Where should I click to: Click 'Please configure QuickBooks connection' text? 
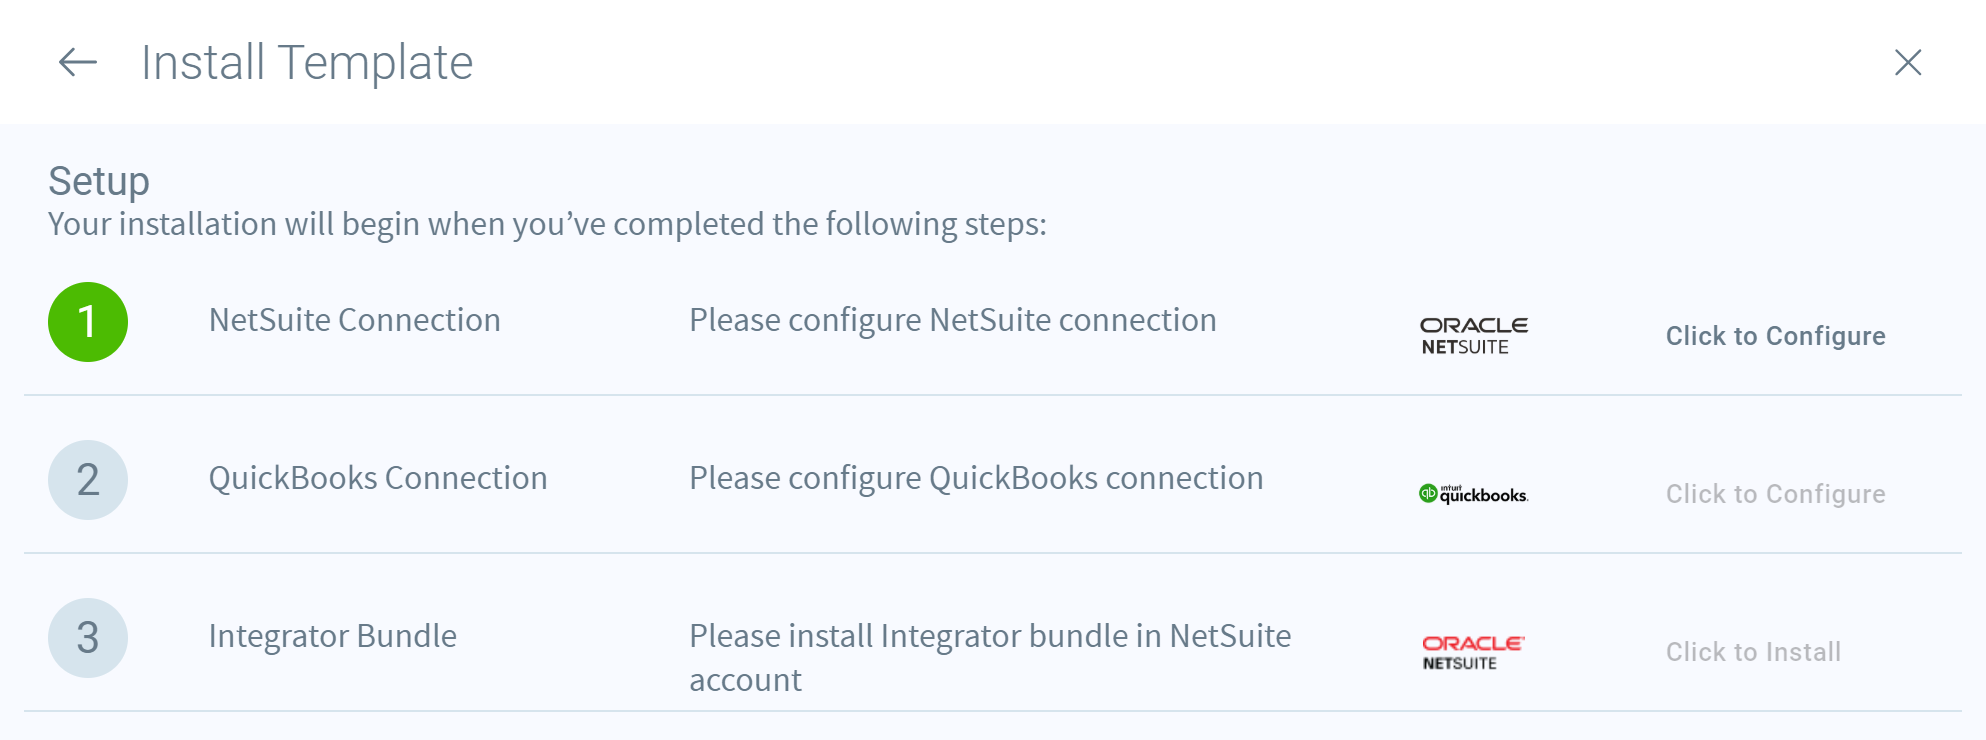pyautogui.click(x=976, y=478)
